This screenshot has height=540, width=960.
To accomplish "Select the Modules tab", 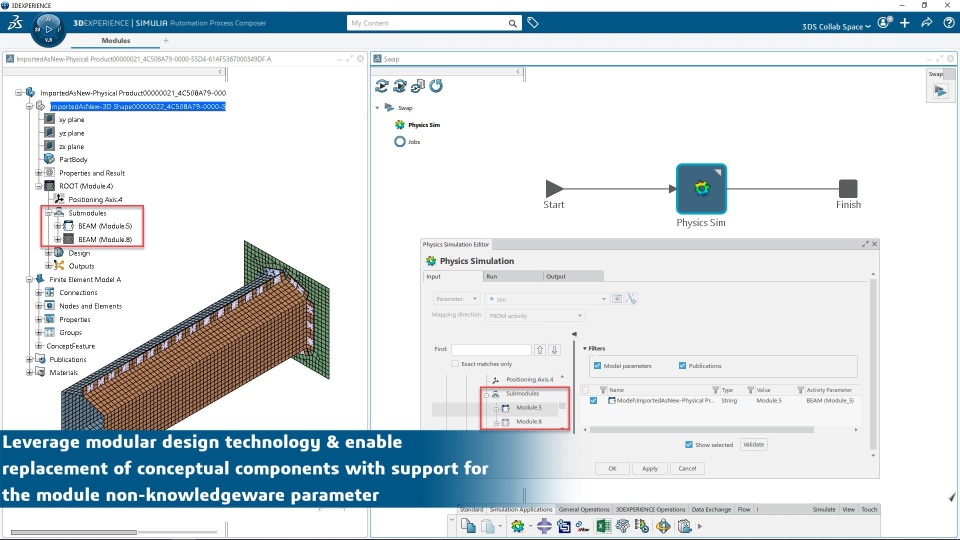I will tap(116, 40).
